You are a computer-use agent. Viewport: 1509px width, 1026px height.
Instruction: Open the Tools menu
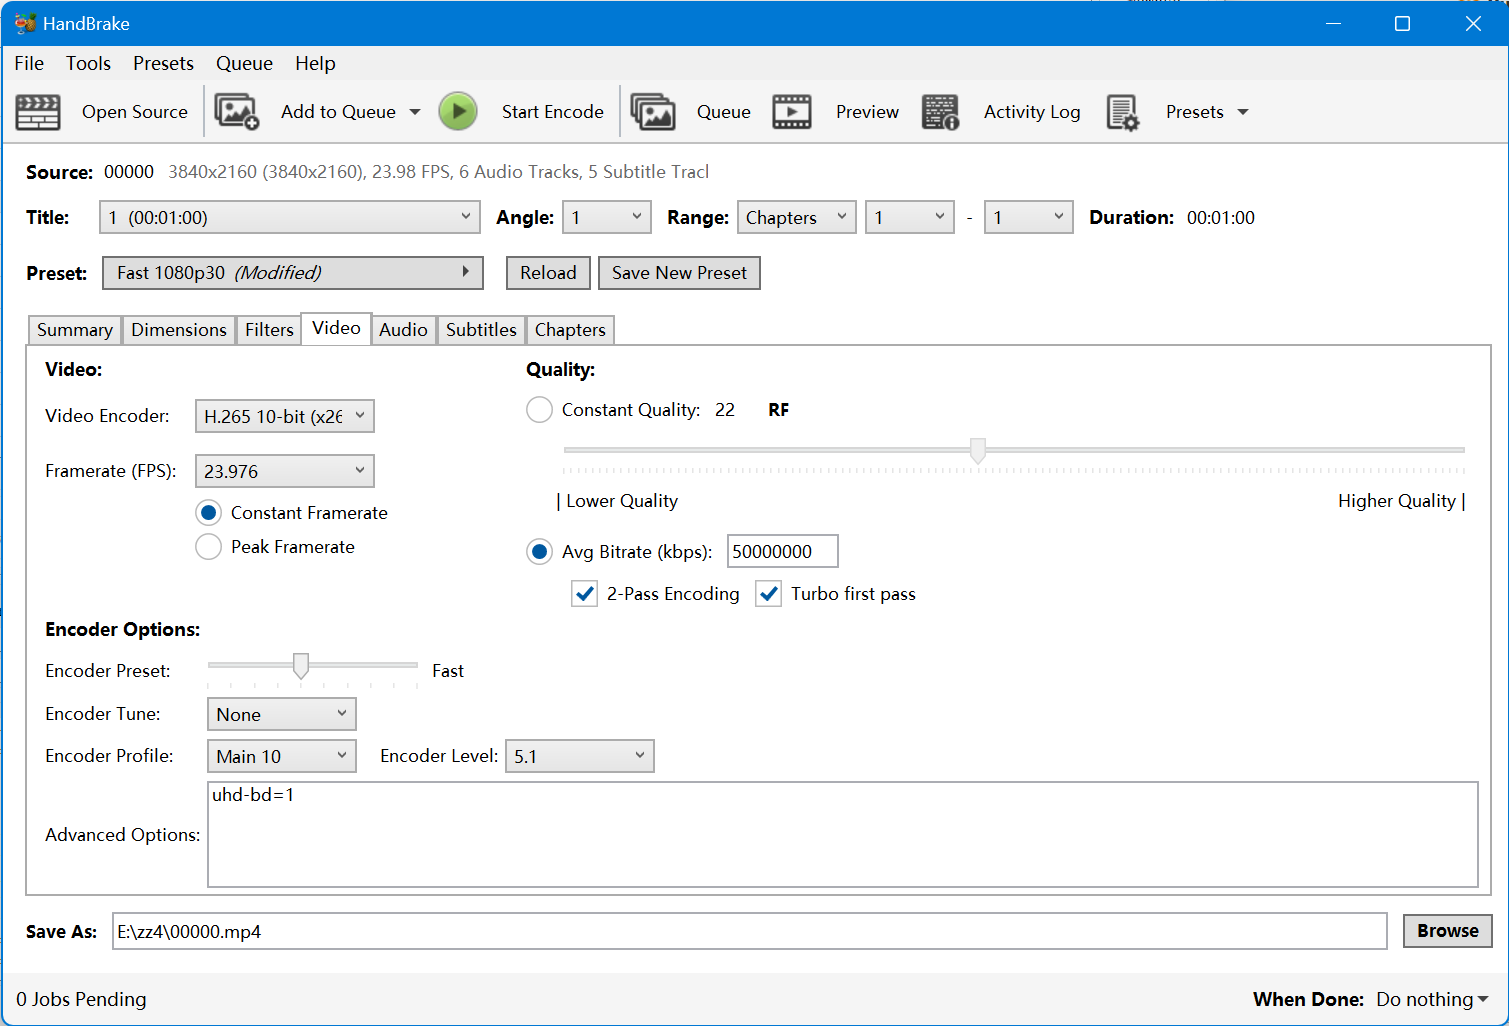88,63
